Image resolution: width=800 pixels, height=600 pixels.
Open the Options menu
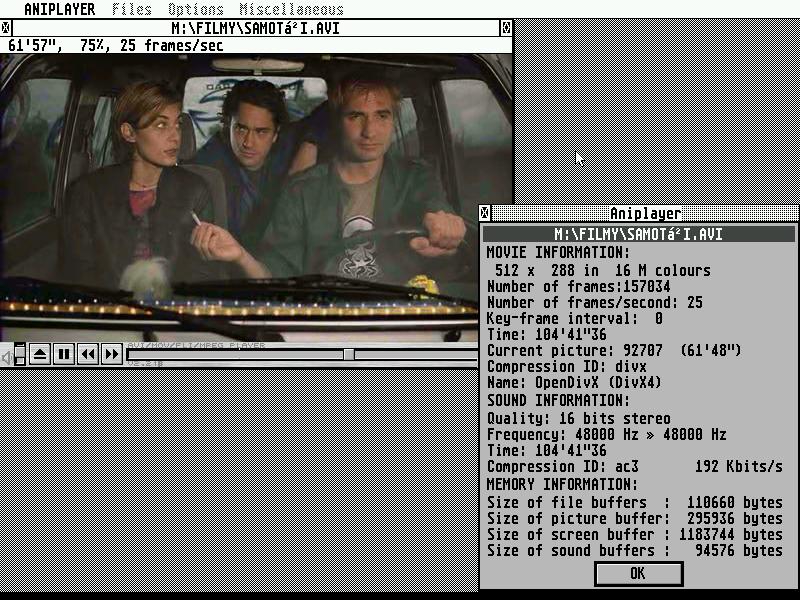[x=196, y=9]
